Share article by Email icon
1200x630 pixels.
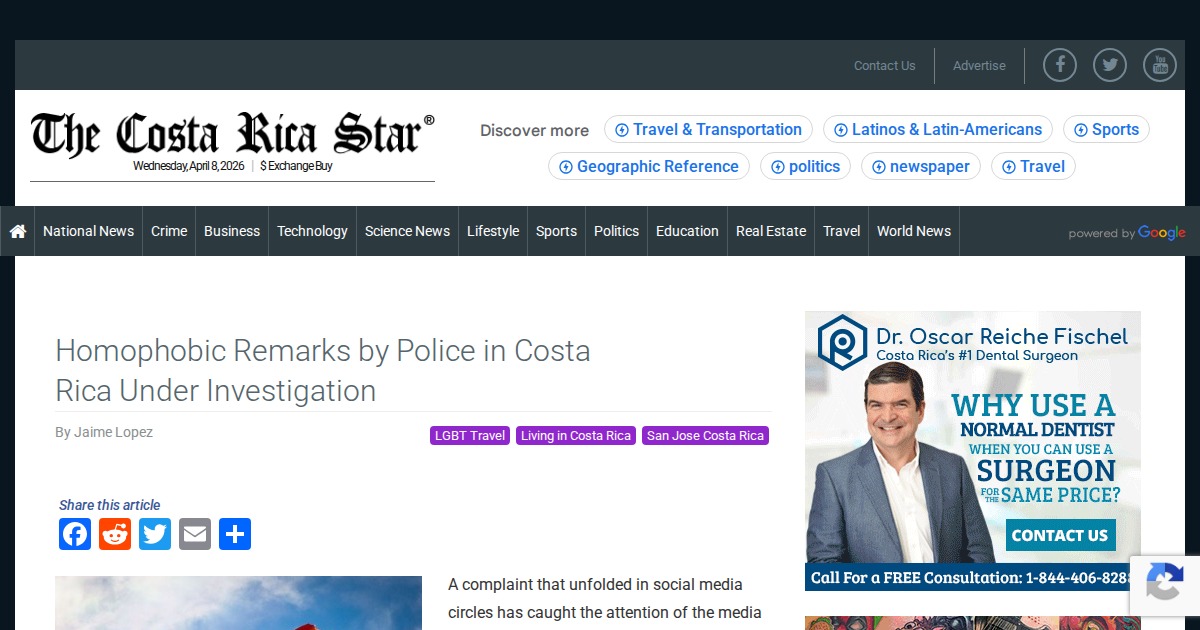point(195,534)
